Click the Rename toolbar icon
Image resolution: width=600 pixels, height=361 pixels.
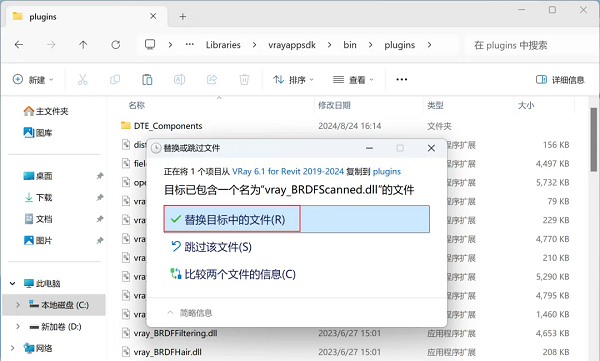point(179,80)
